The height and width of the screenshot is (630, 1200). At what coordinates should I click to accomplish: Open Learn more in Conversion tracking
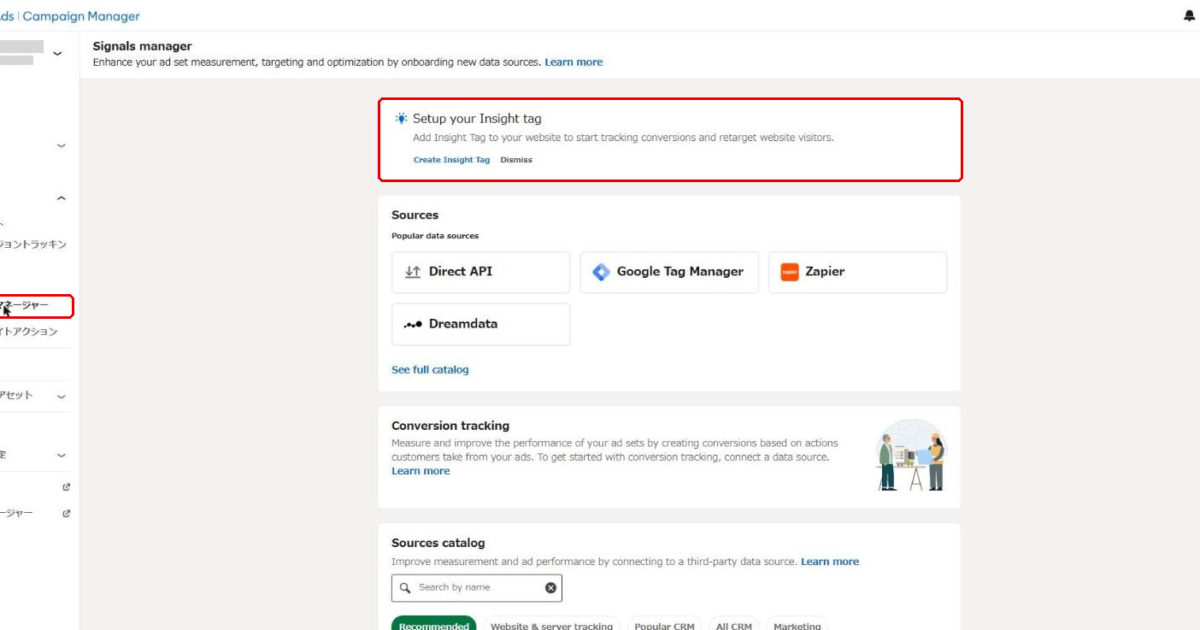point(420,471)
